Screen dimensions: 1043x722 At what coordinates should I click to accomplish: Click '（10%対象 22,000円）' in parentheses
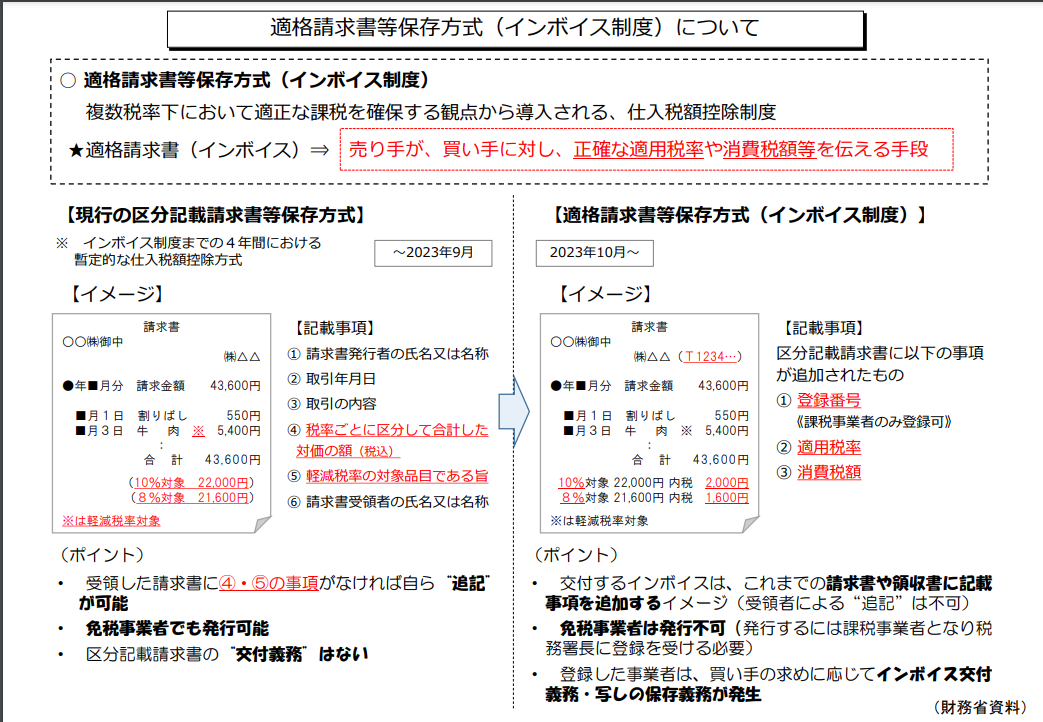point(191,482)
